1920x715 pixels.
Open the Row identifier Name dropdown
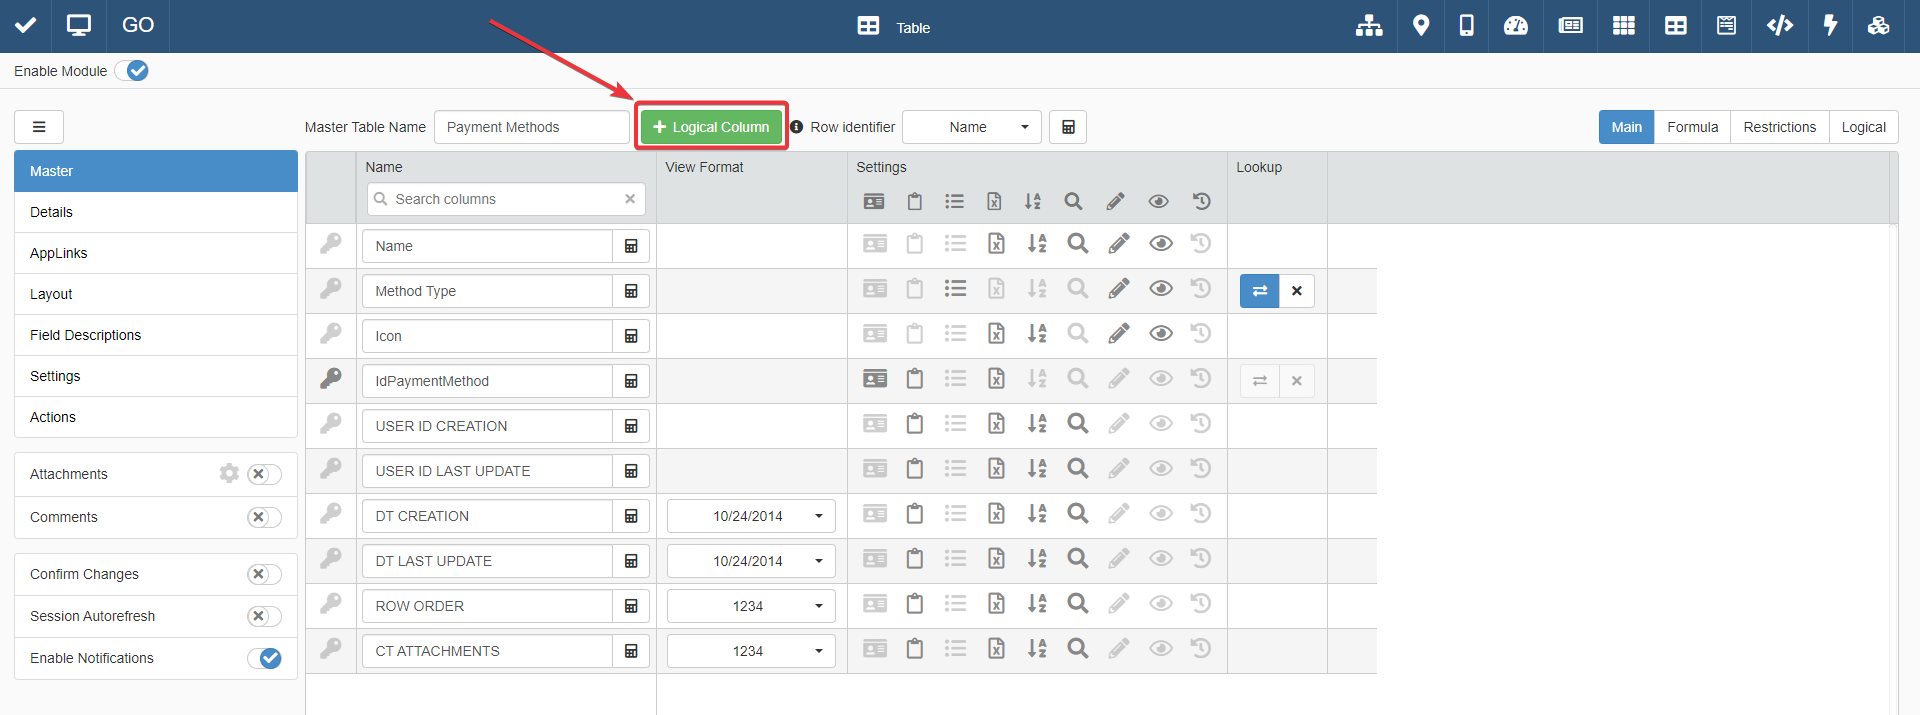coord(971,127)
